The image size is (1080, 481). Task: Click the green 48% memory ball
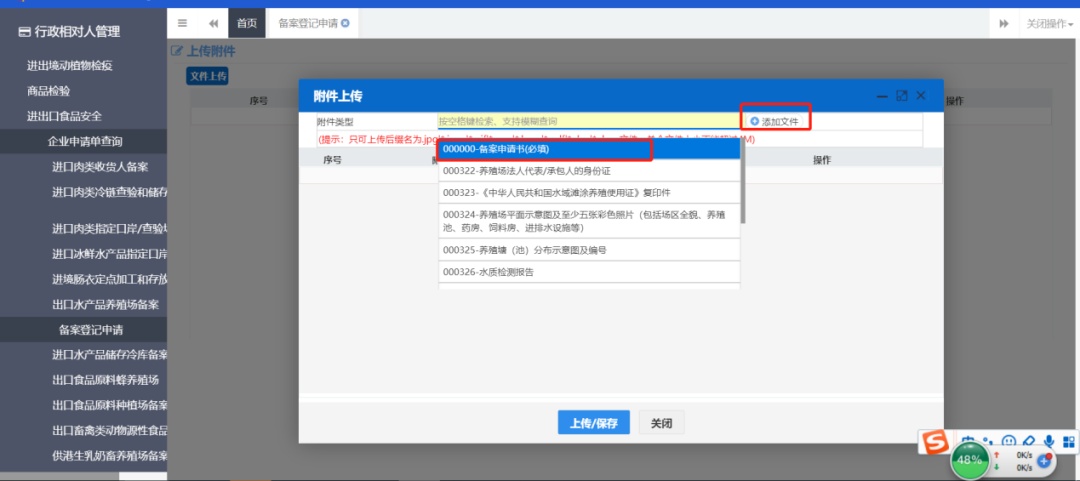pos(968,460)
